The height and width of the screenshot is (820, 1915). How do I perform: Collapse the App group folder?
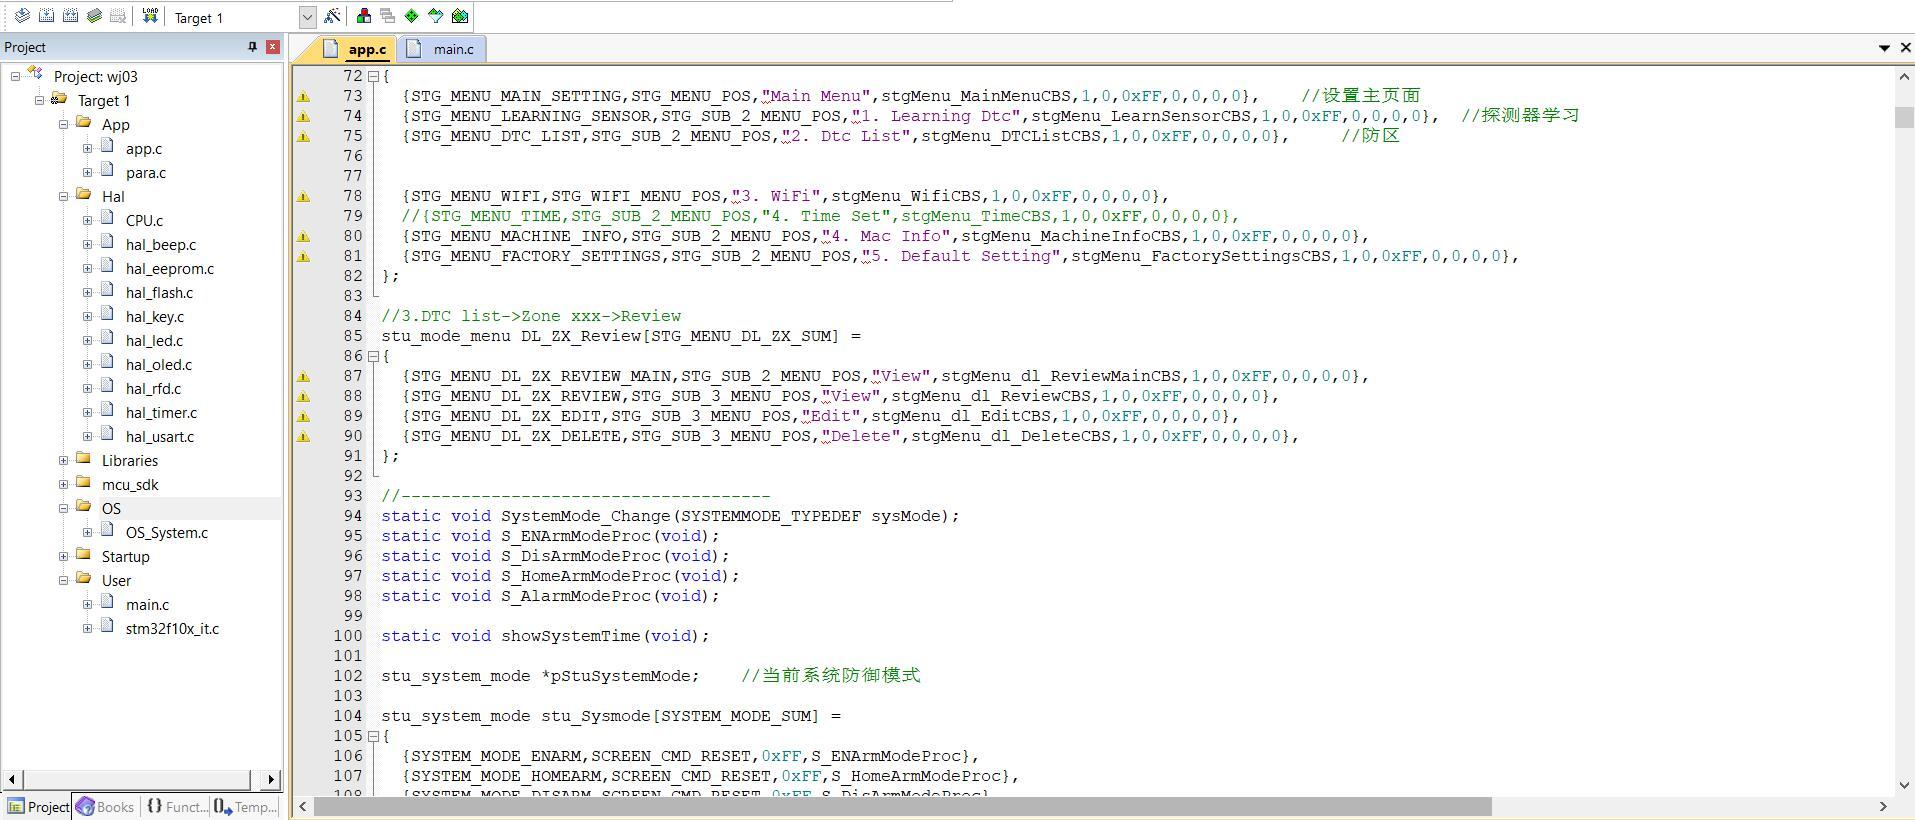63,124
